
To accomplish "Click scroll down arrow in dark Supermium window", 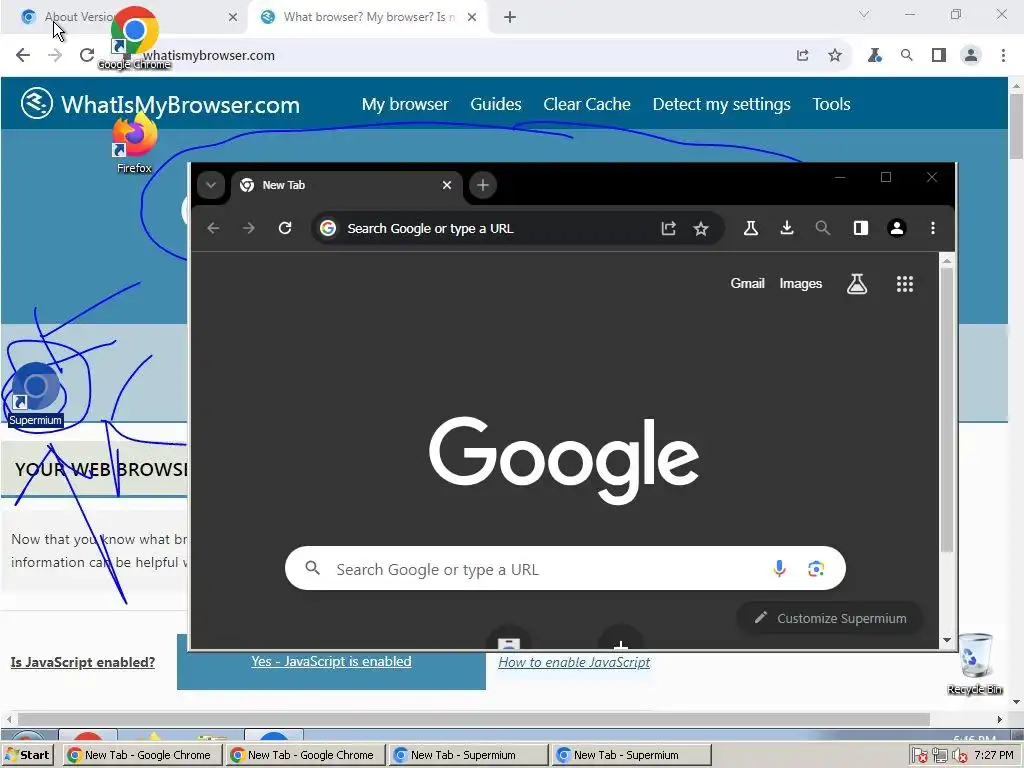I will pos(947,640).
